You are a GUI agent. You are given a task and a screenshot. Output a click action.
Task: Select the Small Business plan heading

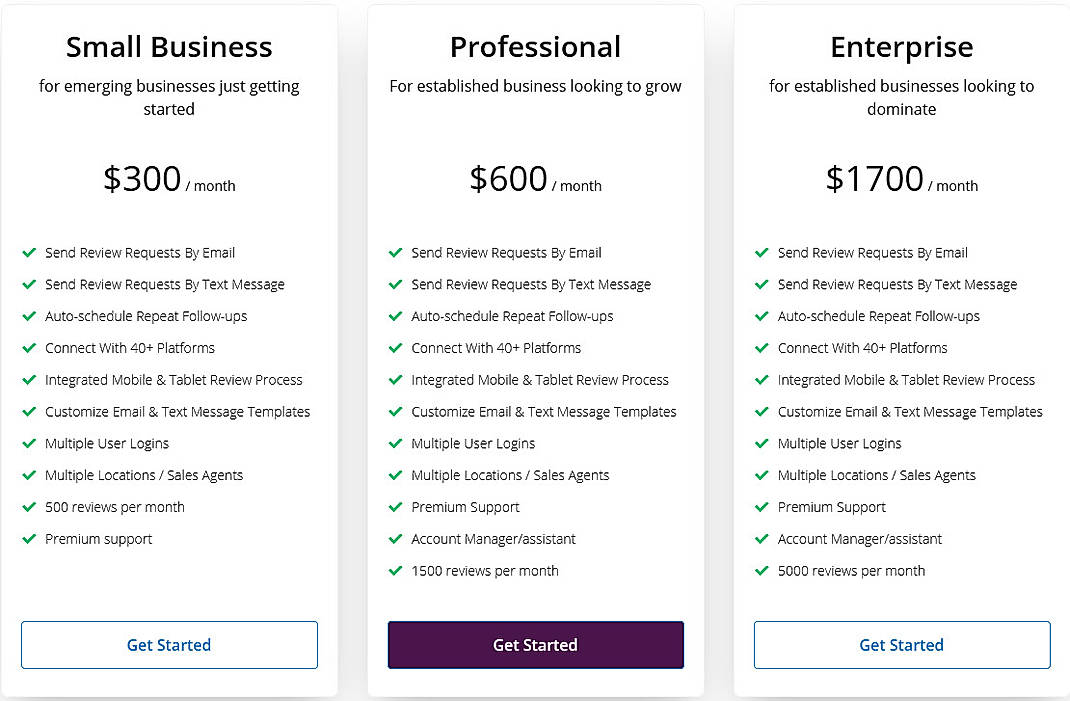pos(169,47)
